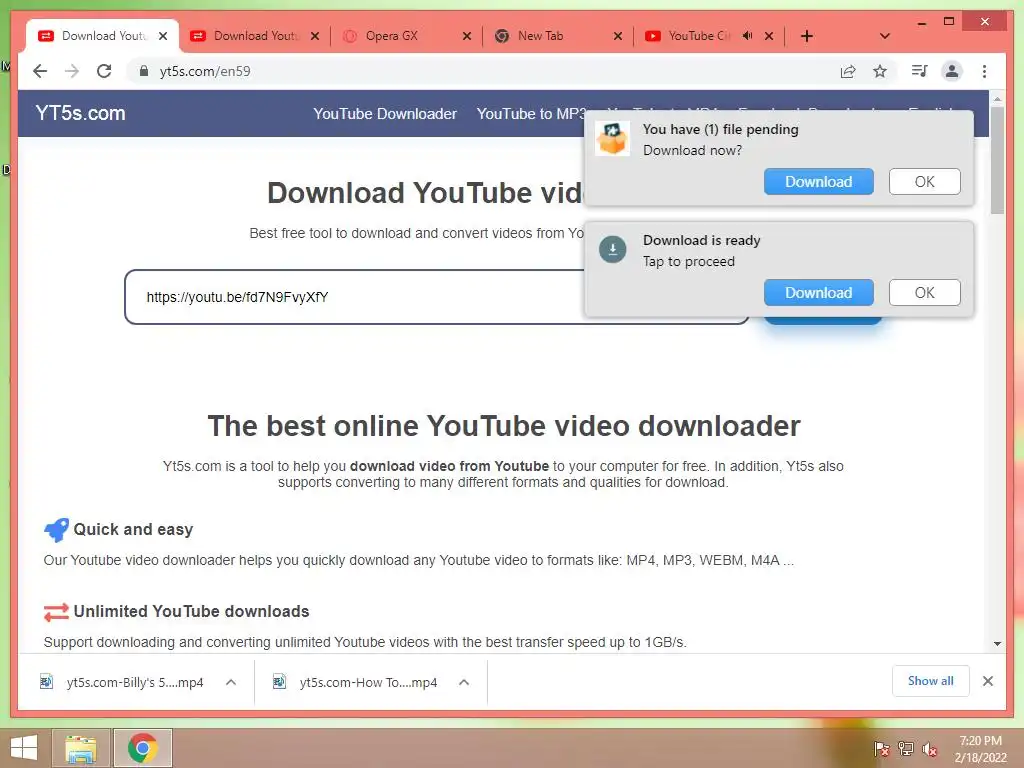Screen dimensions: 1024x768
Task: Open the YouTube to MP3 nav link
Action: pos(532,114)
